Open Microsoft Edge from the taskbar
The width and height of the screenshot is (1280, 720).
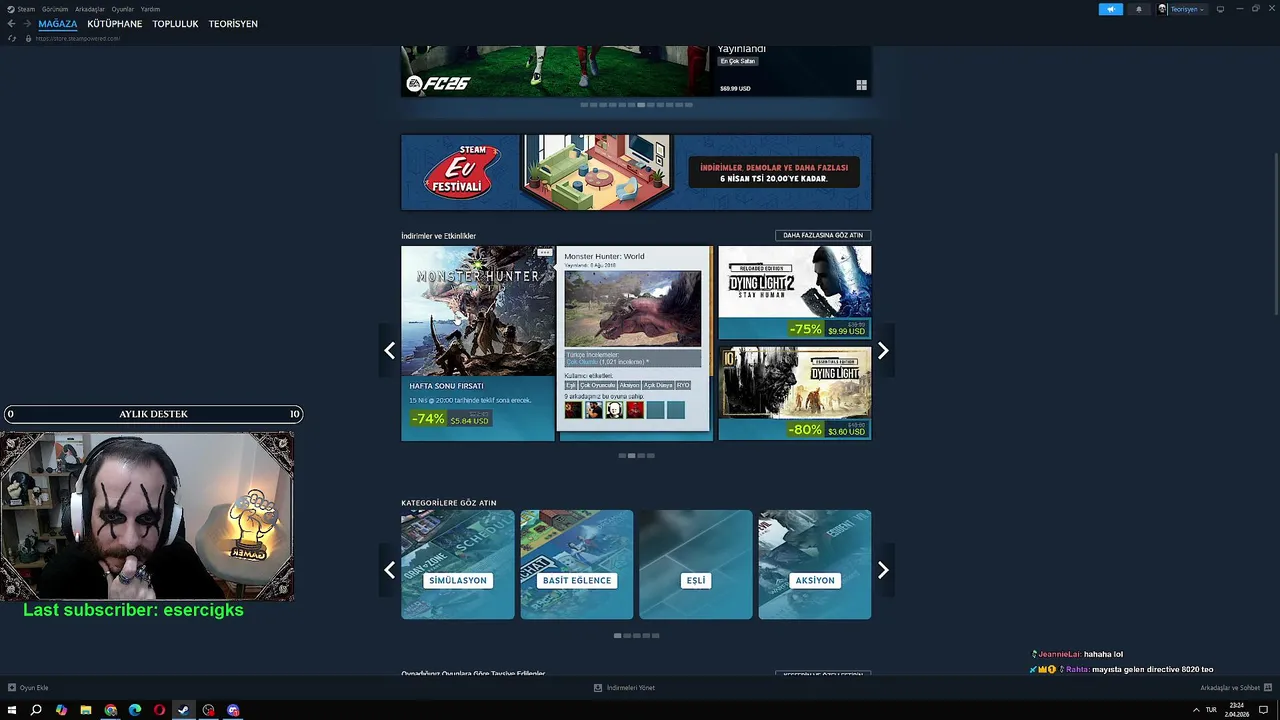pos(135,710)
